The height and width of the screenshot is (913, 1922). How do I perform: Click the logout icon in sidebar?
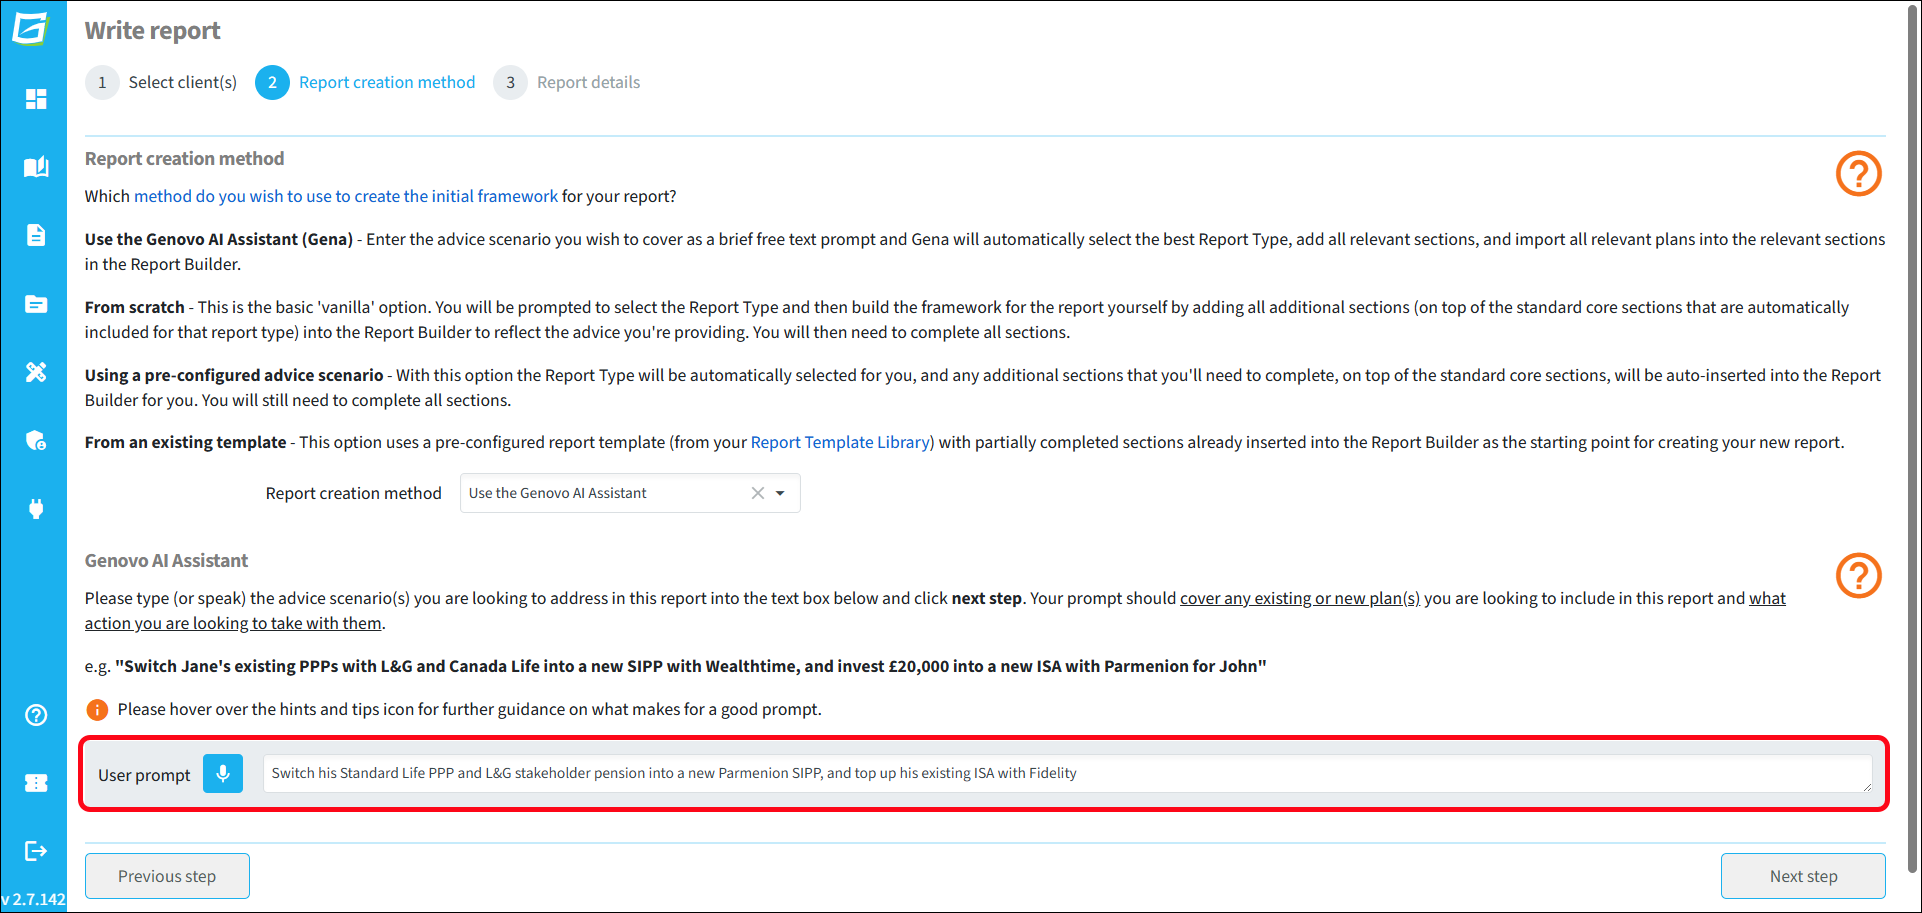pyautogui.click(x=36, y=851)
